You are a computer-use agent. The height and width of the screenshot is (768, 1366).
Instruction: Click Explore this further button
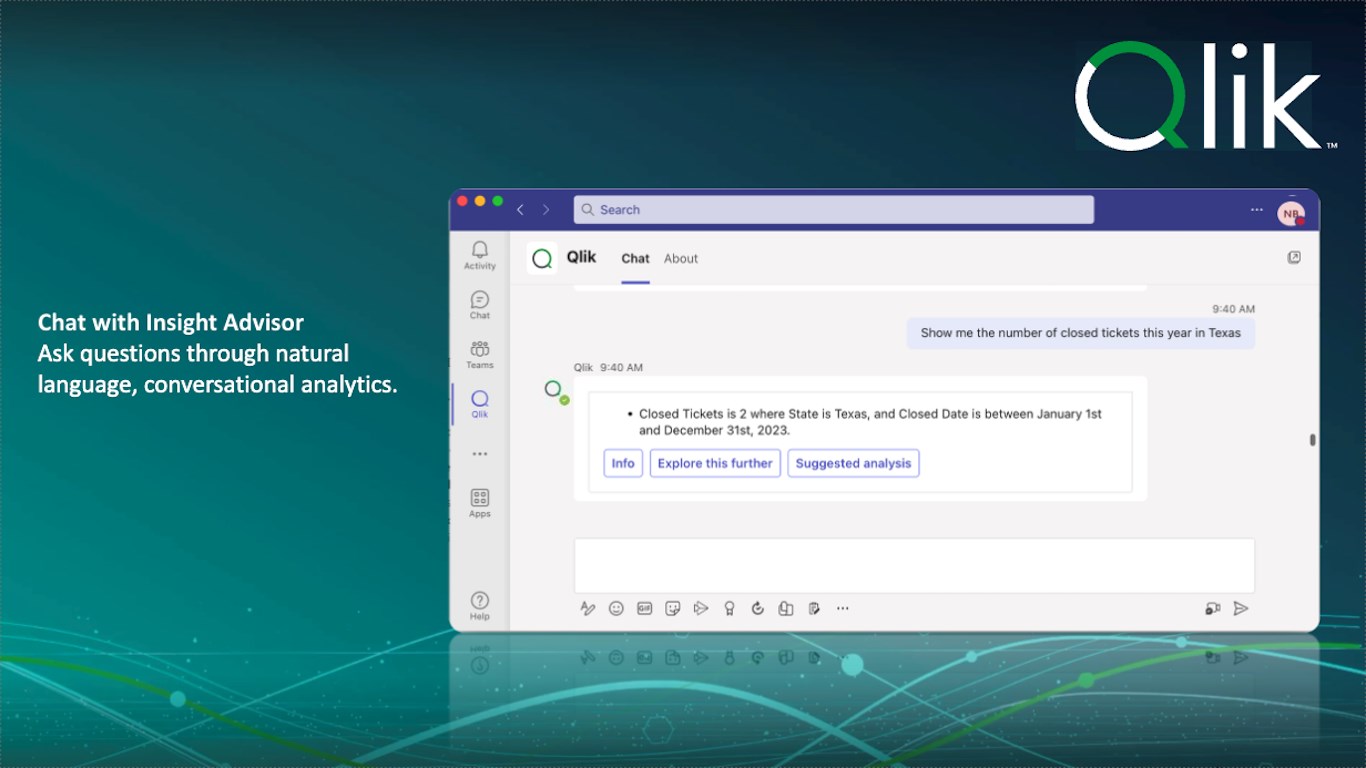(715, 463)
